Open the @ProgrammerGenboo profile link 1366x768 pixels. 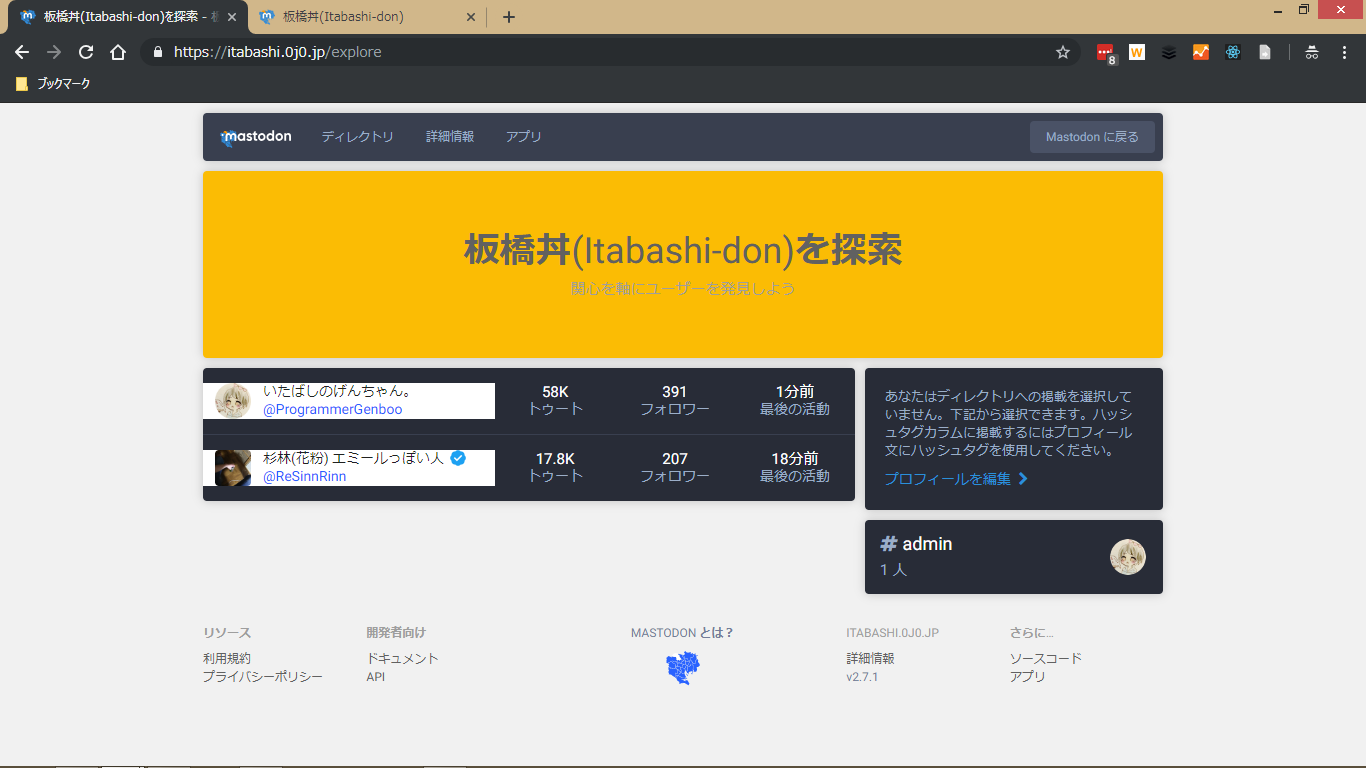332,409
